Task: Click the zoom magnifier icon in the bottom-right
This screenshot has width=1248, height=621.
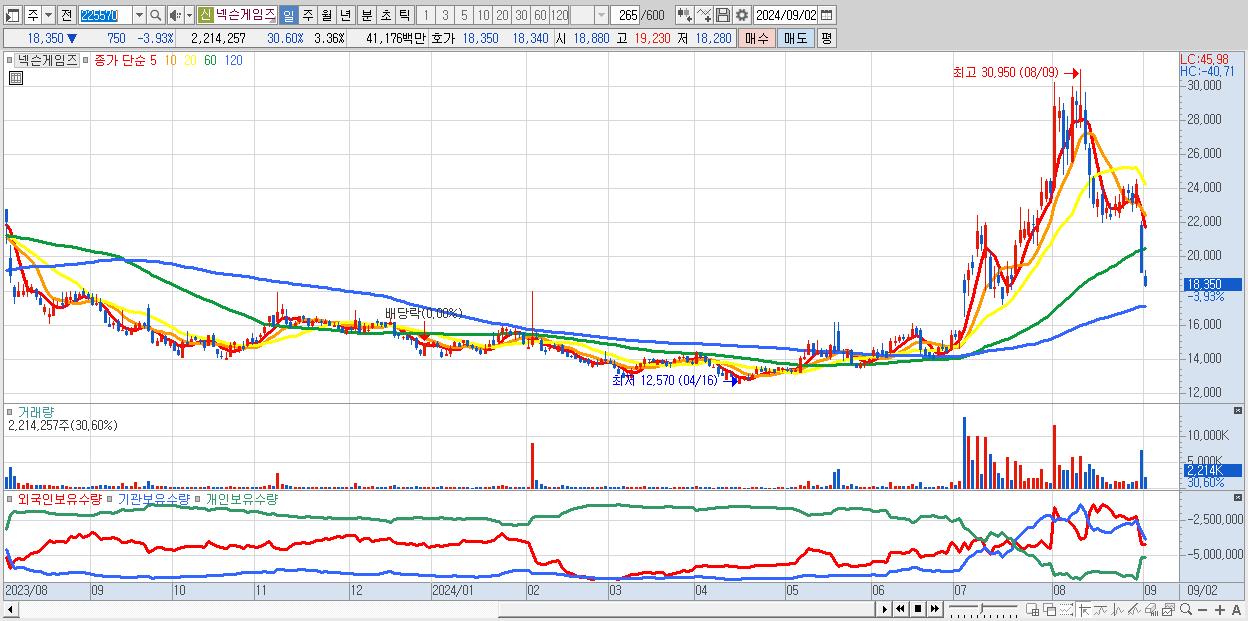Action: (x=1186, y=609)
